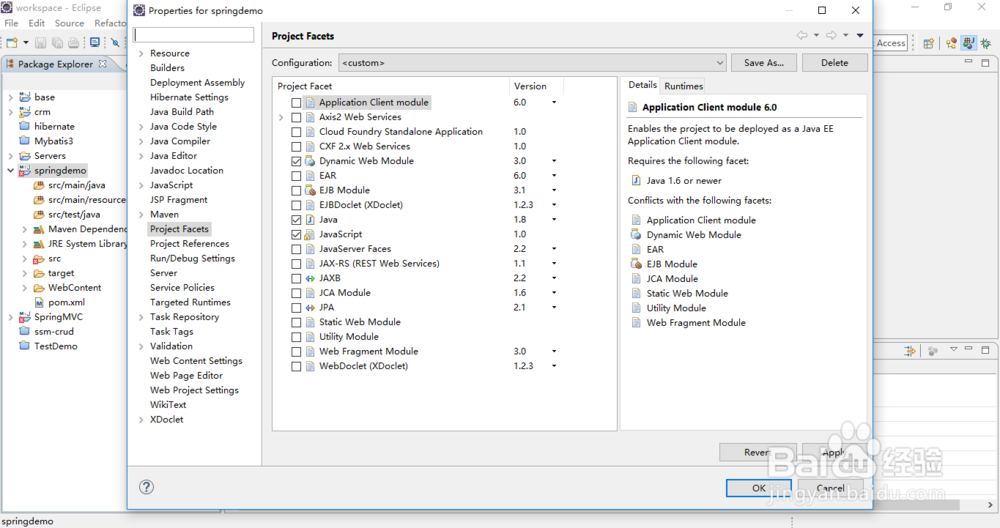Expand the Resource properties category
The image size is (1000, 528).
tap(141, 54)
